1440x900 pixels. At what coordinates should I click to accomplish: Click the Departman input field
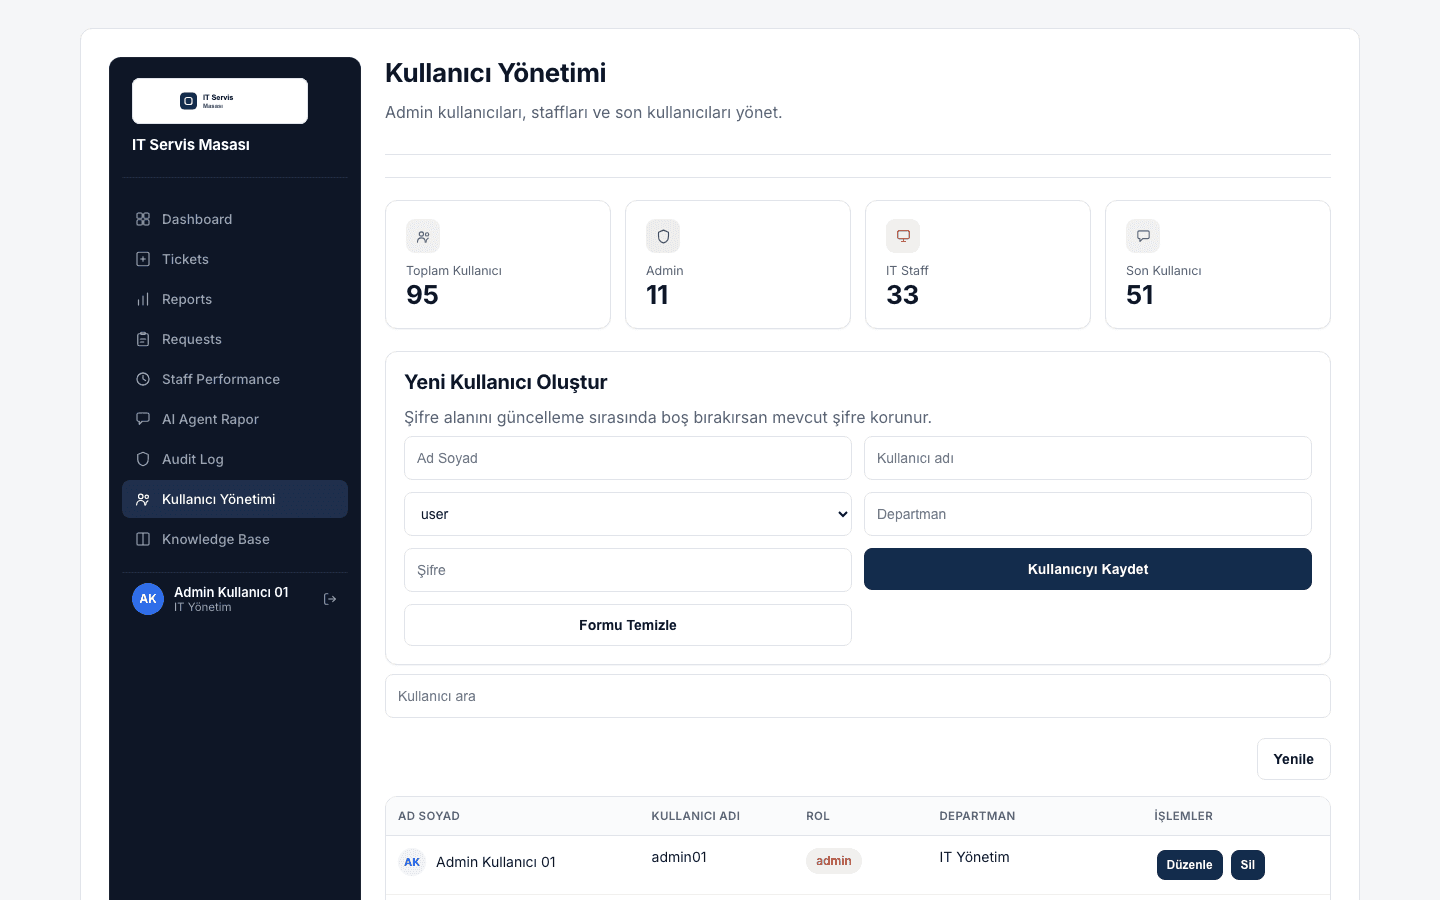(1088, 514)
